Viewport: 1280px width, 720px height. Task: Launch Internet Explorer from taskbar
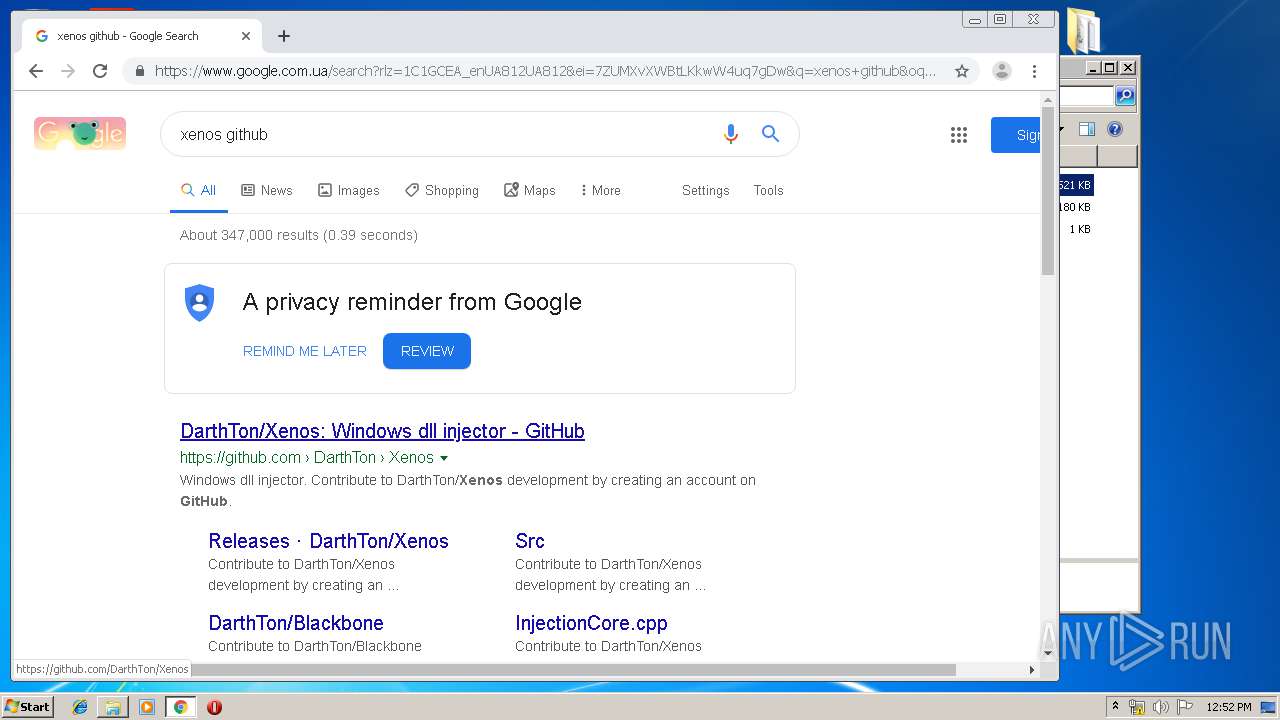pyautogui.click(x=80, y=707)
